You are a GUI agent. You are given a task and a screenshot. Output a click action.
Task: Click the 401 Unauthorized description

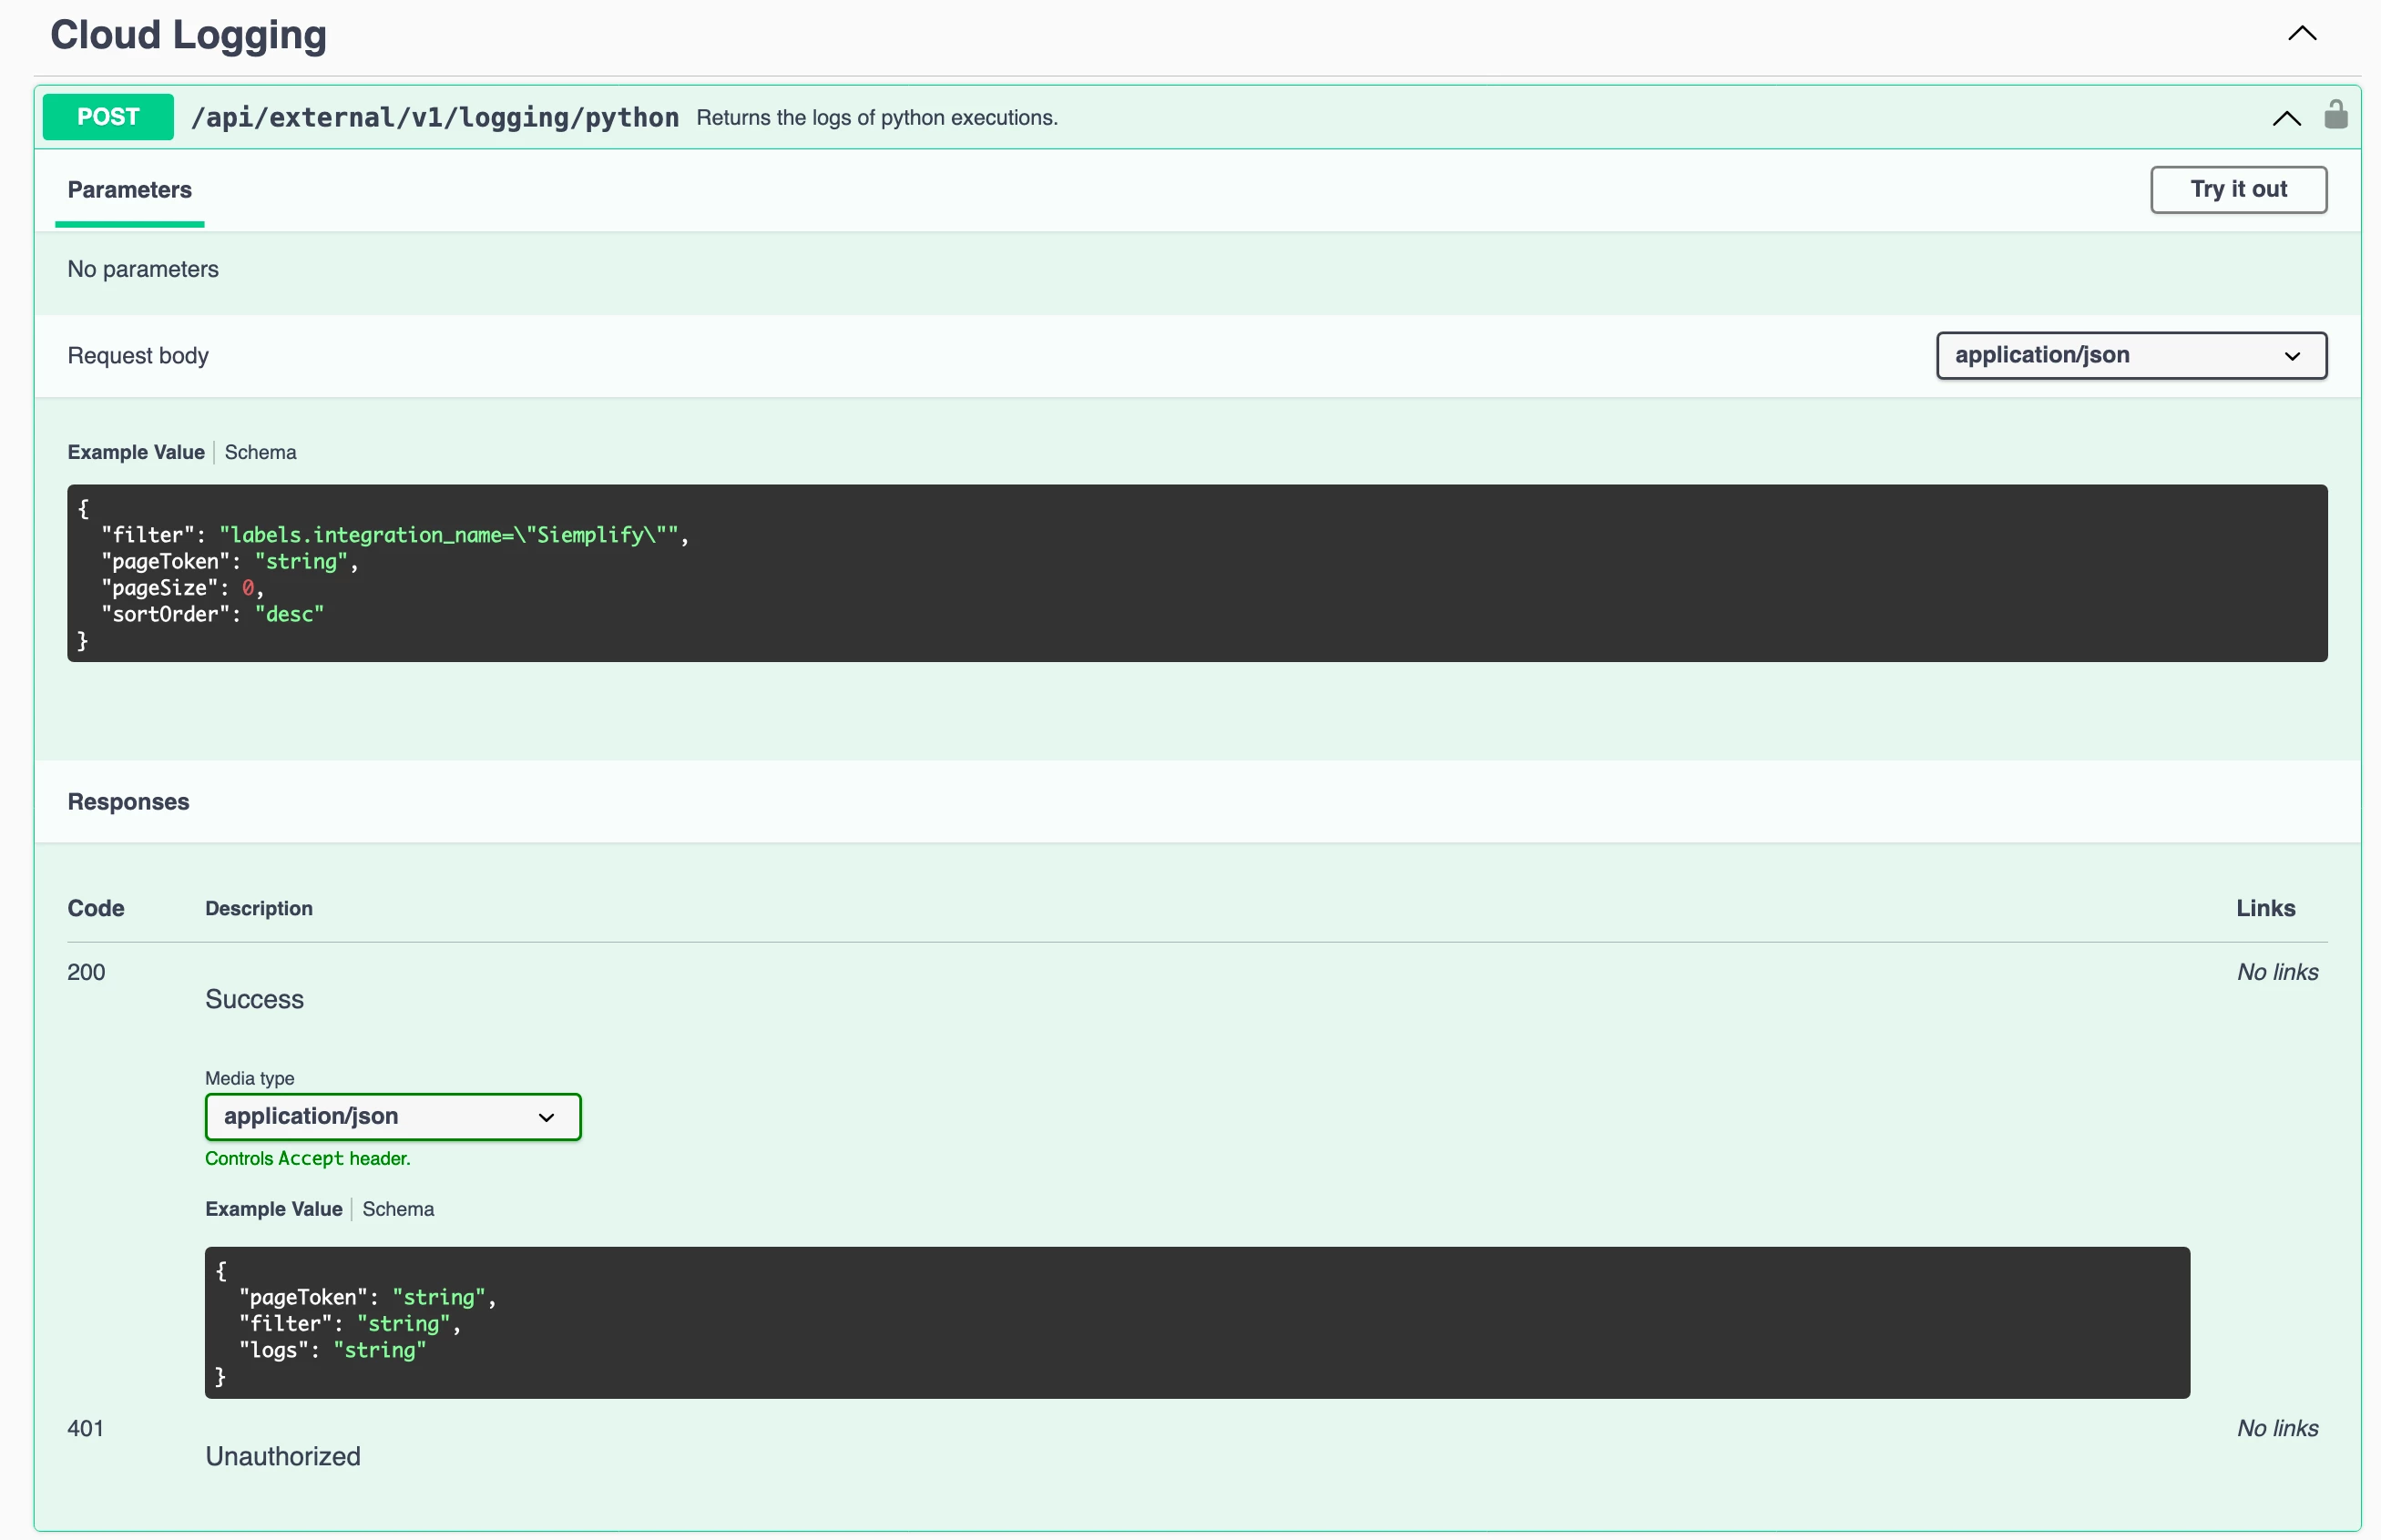[283, 1456]
